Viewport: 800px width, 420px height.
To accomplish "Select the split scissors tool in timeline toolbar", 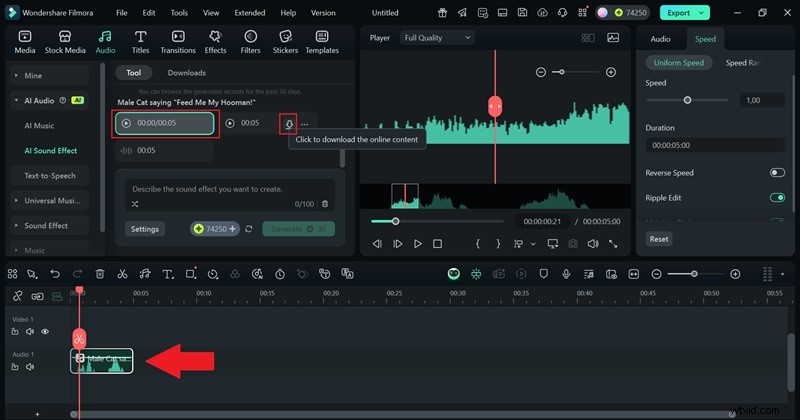I will (122, 273).
